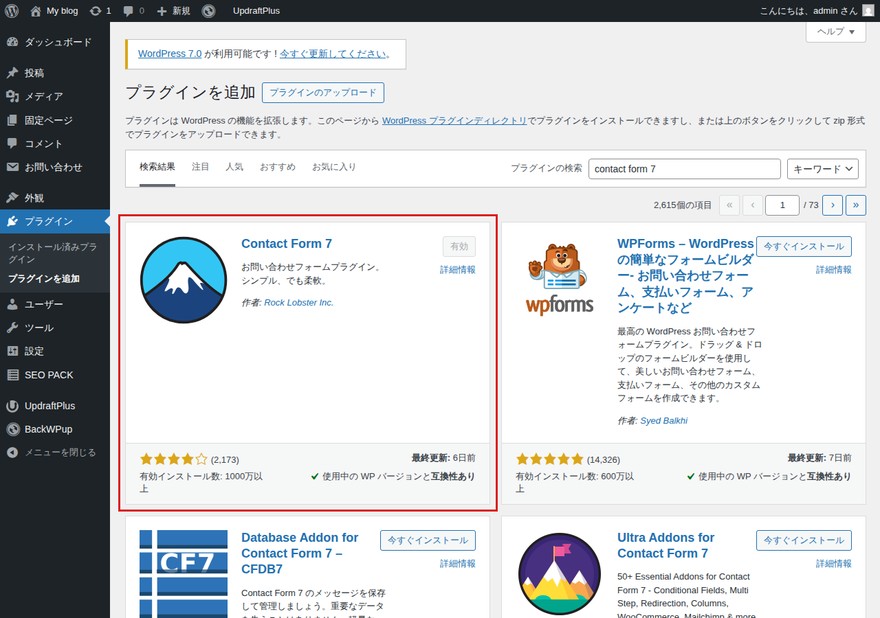Open Ultra Addons for Contact Form 7 title
Viewport: 880px width, 618px height.
point(666,546)
